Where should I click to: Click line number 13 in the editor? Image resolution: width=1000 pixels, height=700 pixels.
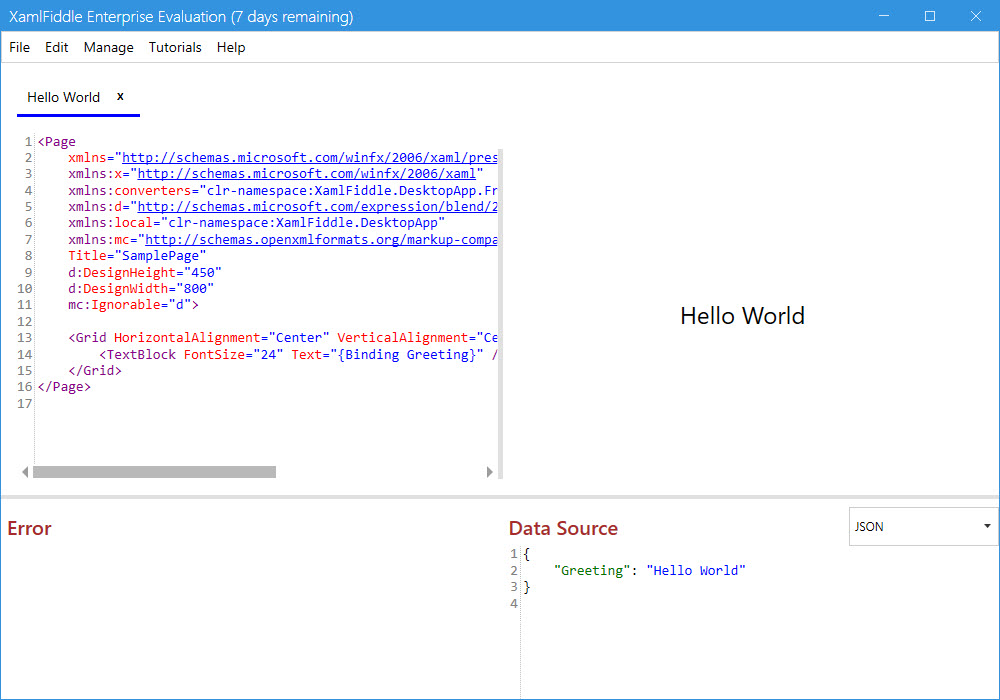click(x=29, y=337)
